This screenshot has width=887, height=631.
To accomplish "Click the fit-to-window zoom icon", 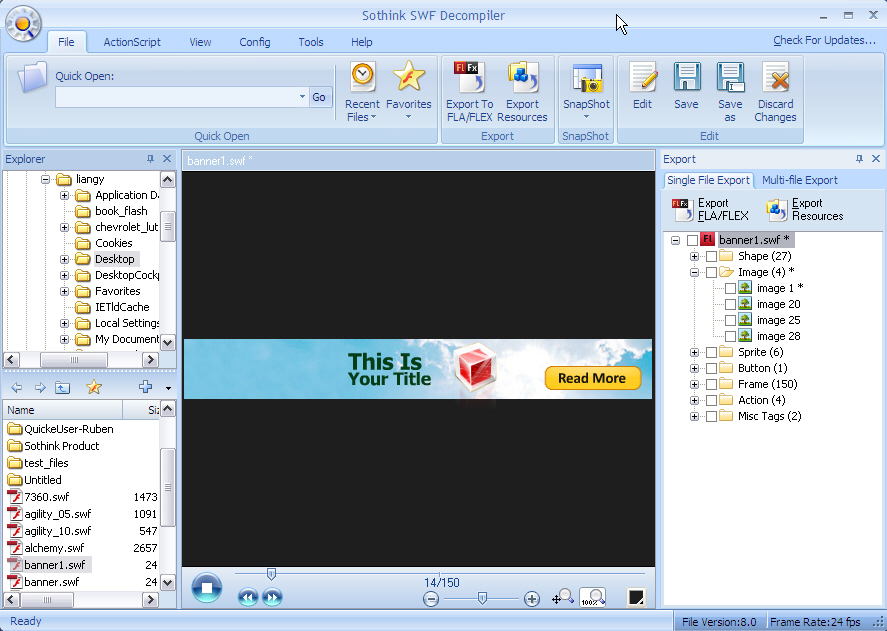I will (x=562, y=597).
